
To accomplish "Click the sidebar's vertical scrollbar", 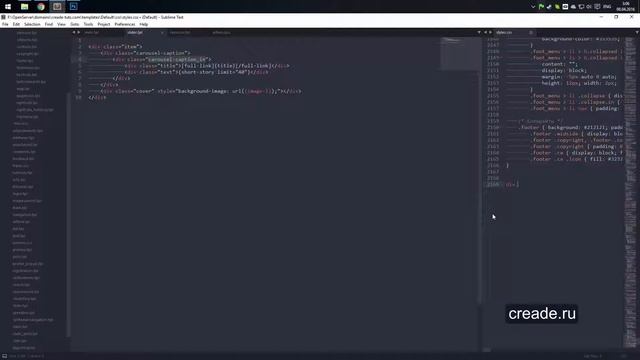I will pyautogui.click(x=68, y=214).
